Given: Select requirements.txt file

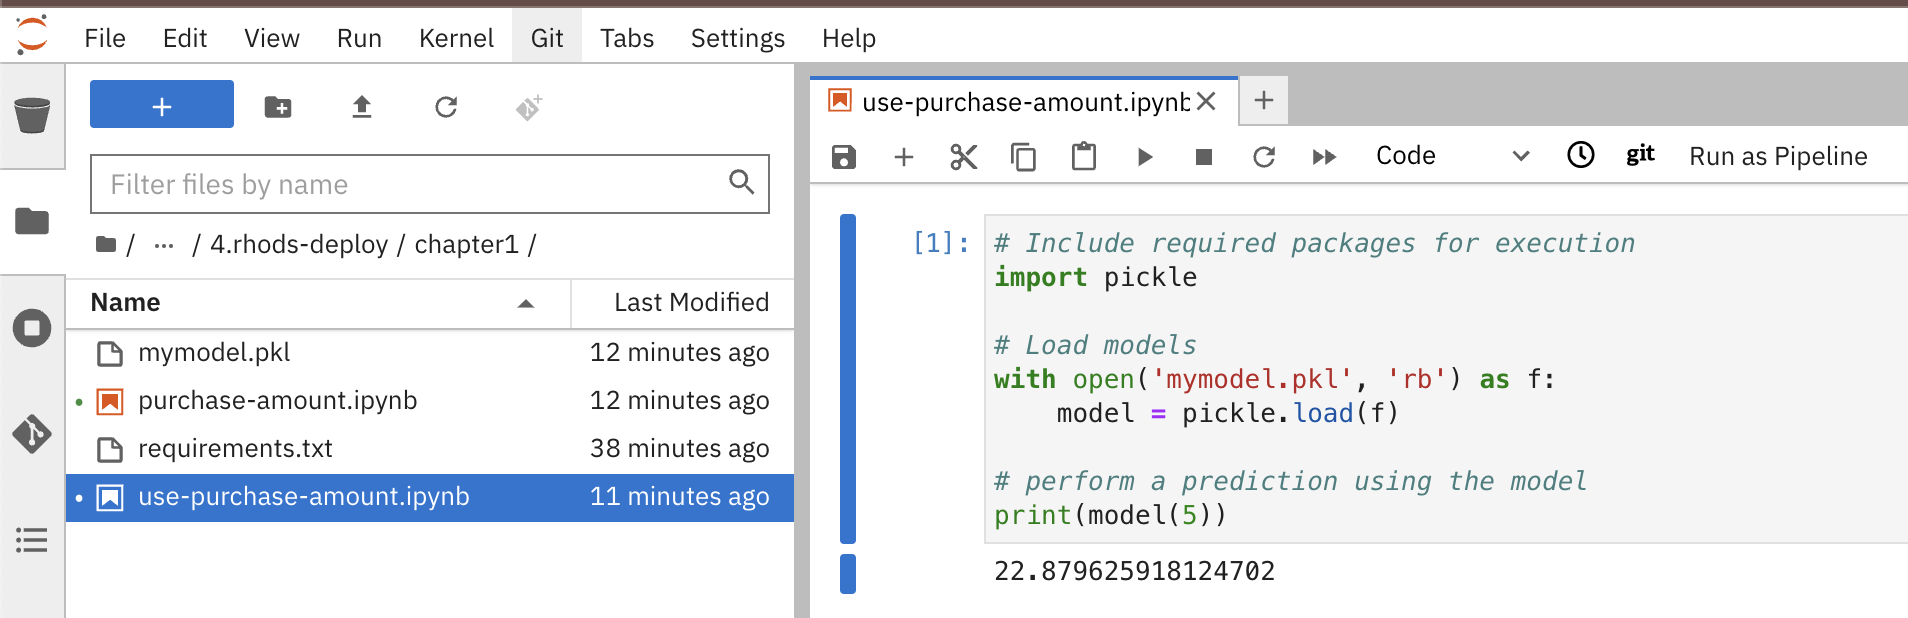Looking at the screenshot, I should tap(430, 449).
